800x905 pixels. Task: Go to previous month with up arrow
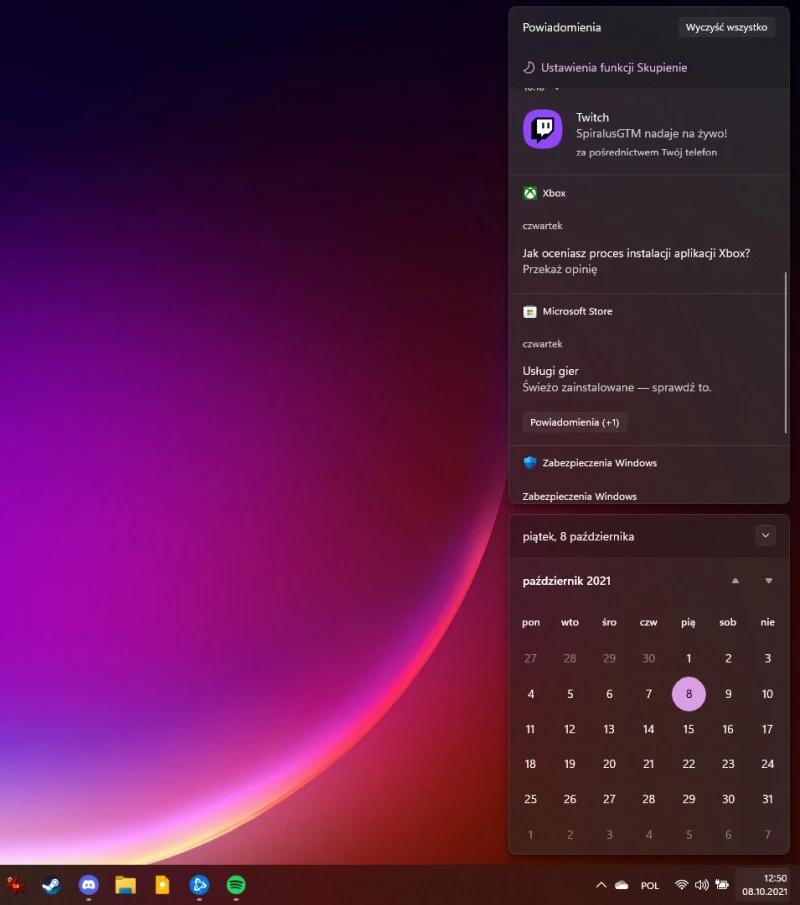(735, 581)
